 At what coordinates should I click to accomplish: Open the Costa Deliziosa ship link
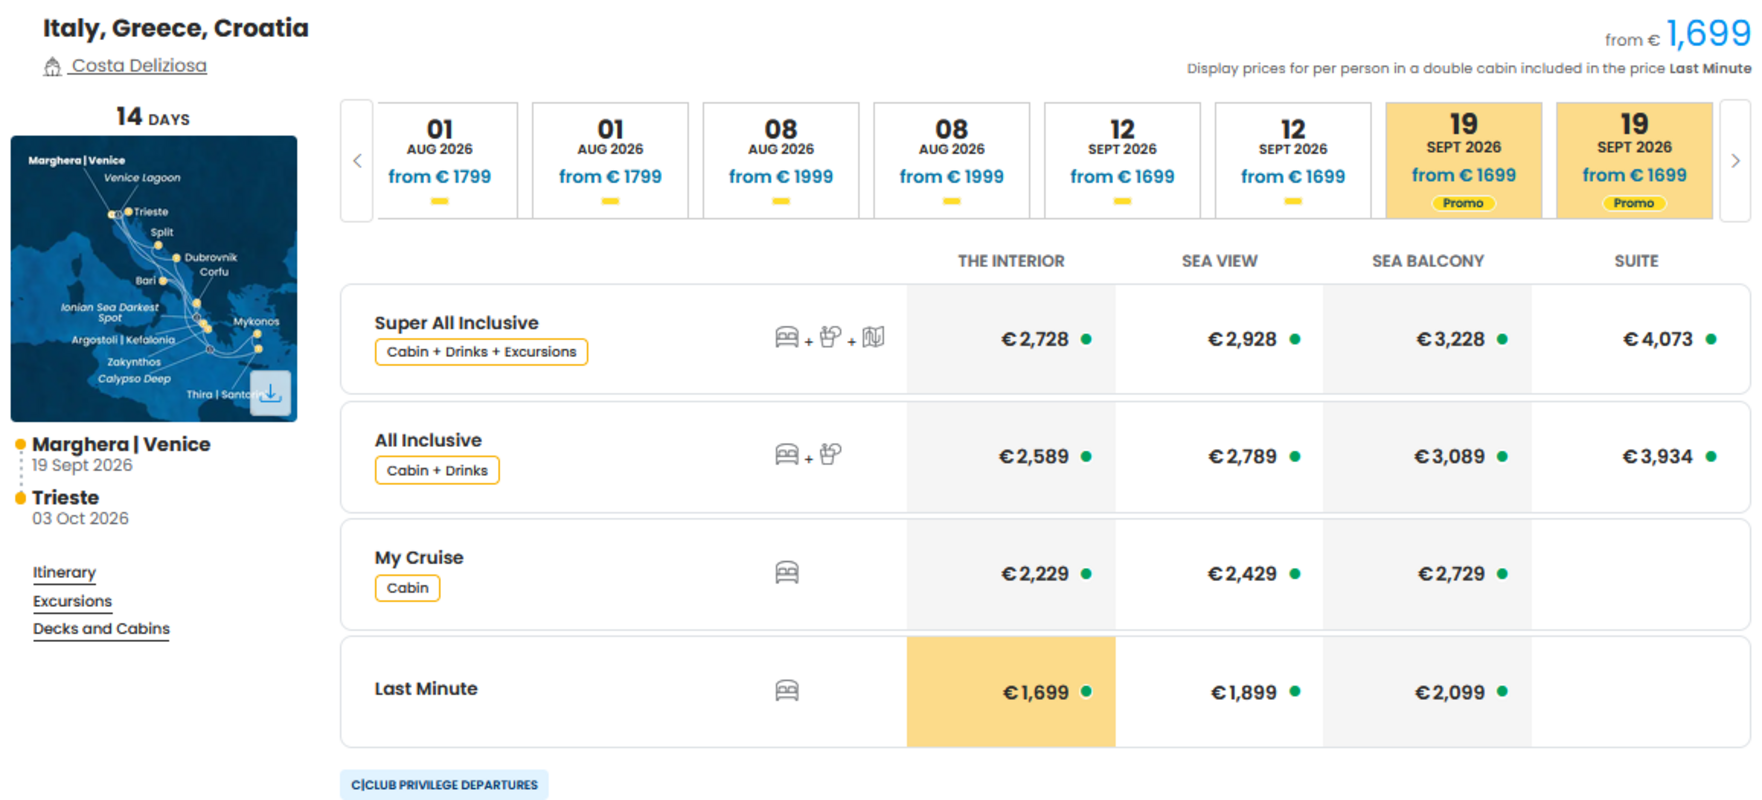tap(139, 66)
